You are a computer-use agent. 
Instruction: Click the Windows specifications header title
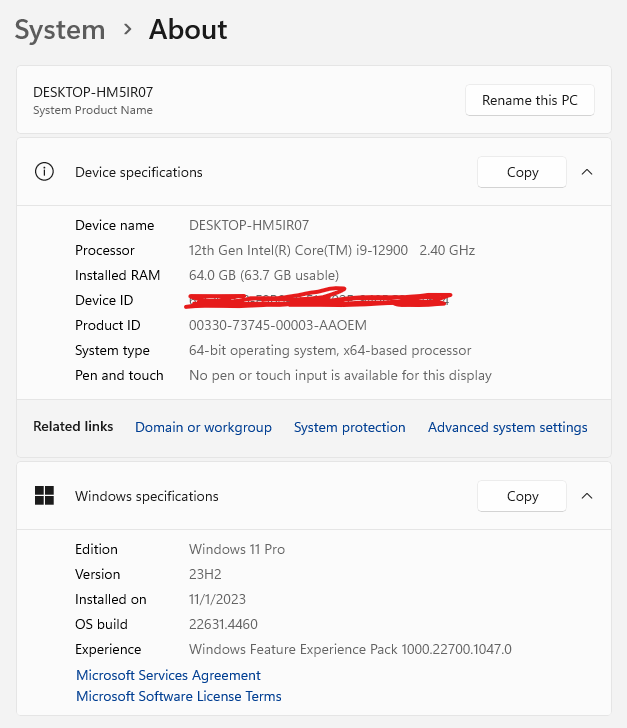pos(147,496)
